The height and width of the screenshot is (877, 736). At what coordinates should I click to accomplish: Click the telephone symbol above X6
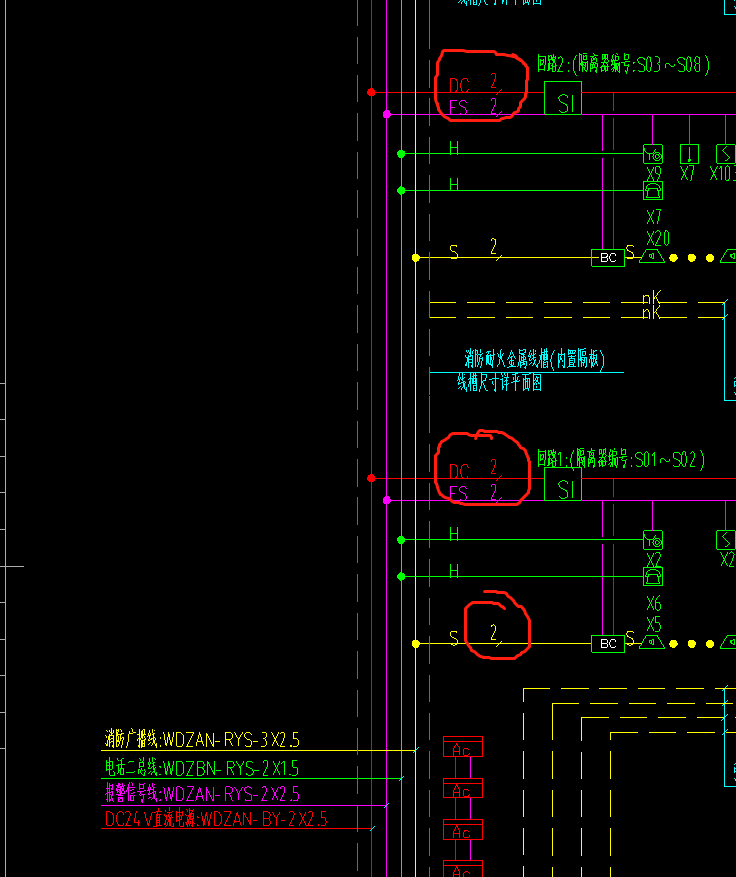pyautogui.click(x=653, y=576)
